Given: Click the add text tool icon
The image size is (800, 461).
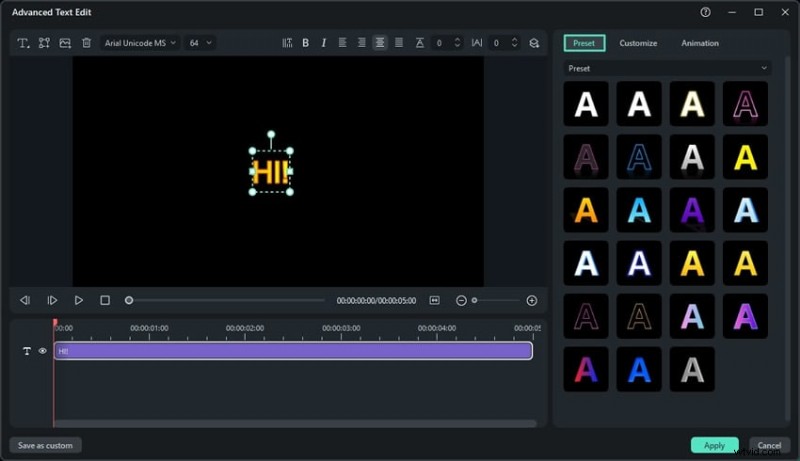Looking at the screenshot, I should [22, 43].
